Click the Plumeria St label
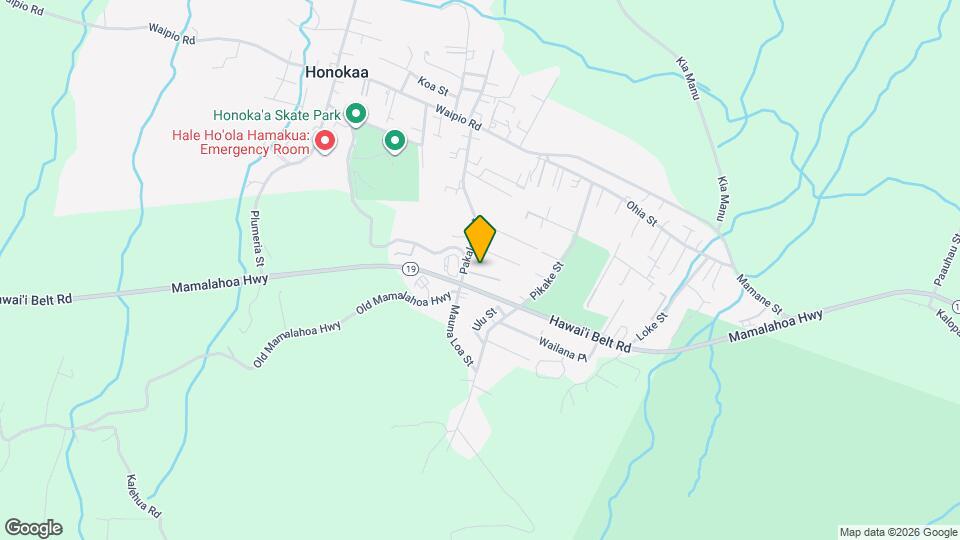 [257, 239]
